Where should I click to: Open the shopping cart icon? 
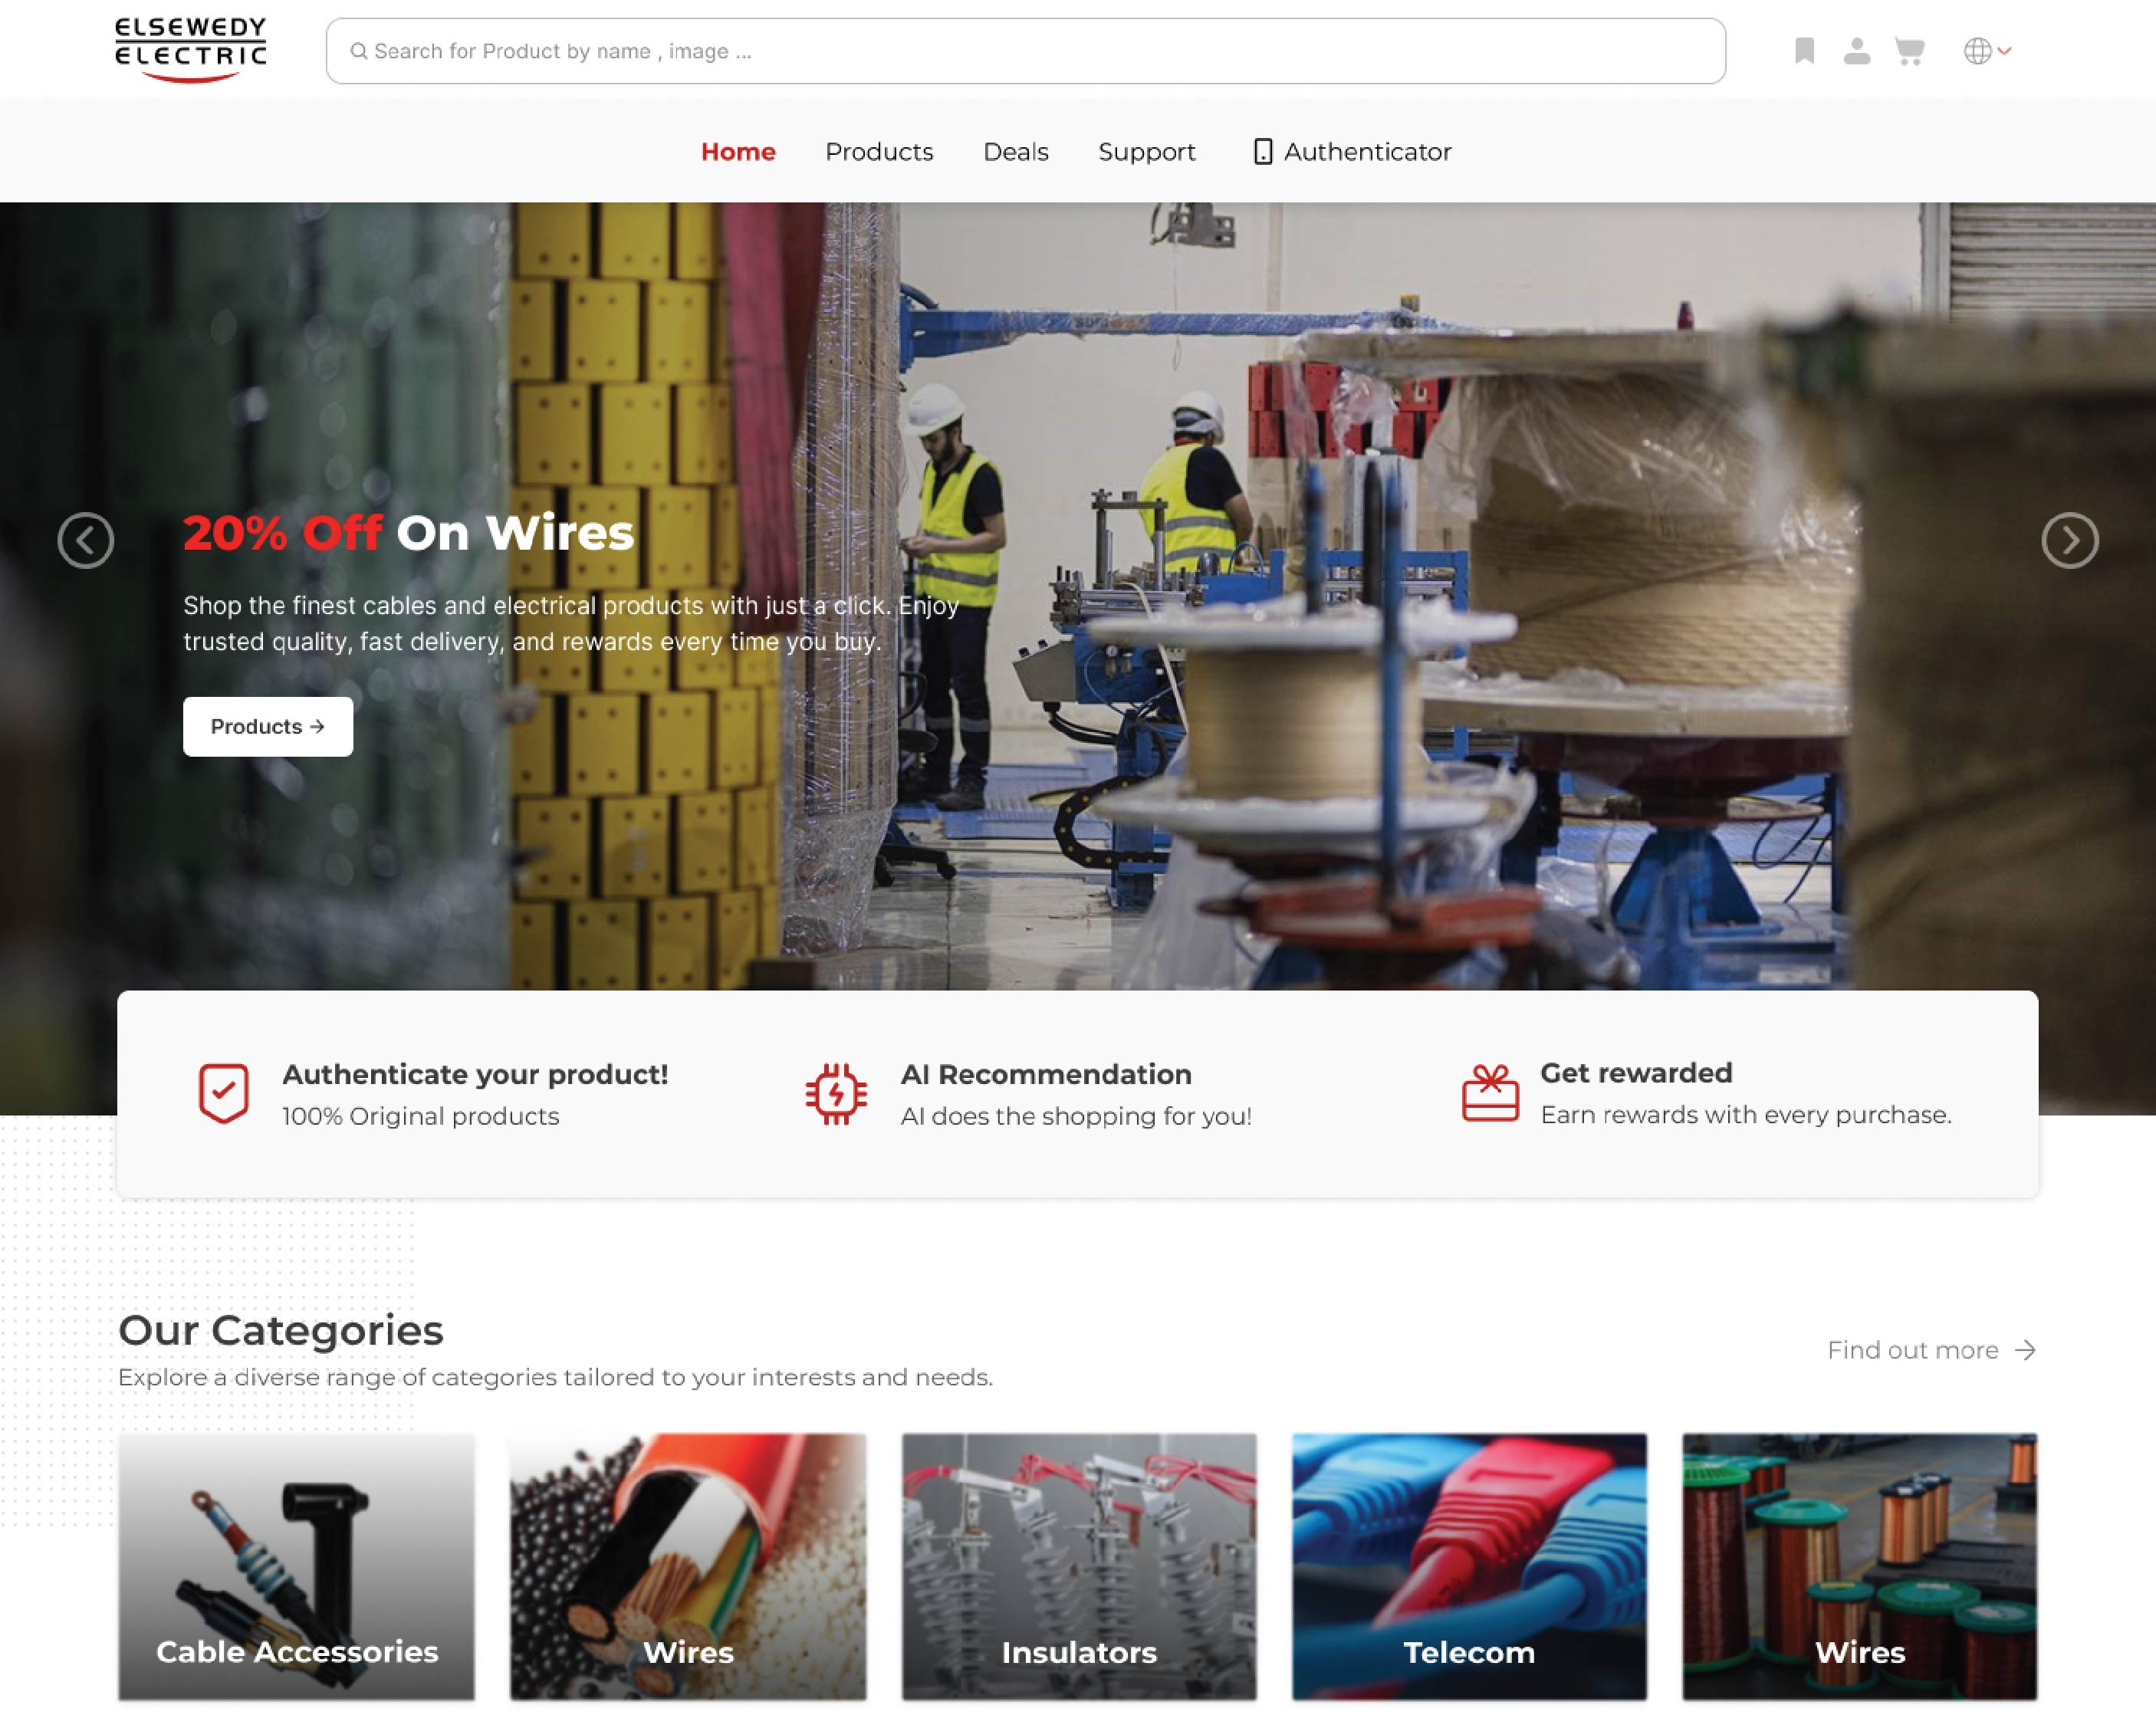pyautogui.click(x=1909, y=51)
